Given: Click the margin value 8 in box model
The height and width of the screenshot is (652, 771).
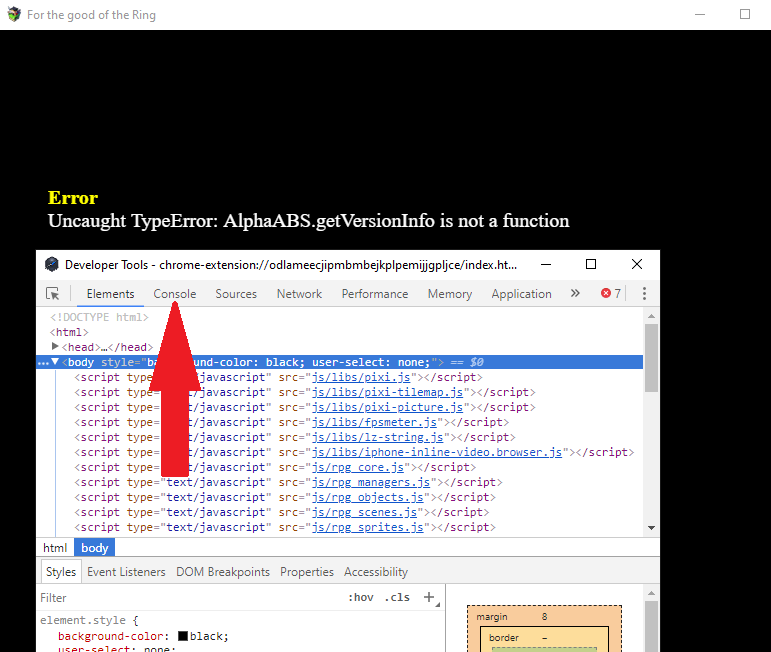Looking at the screenshot, I should tap(544, 617).
